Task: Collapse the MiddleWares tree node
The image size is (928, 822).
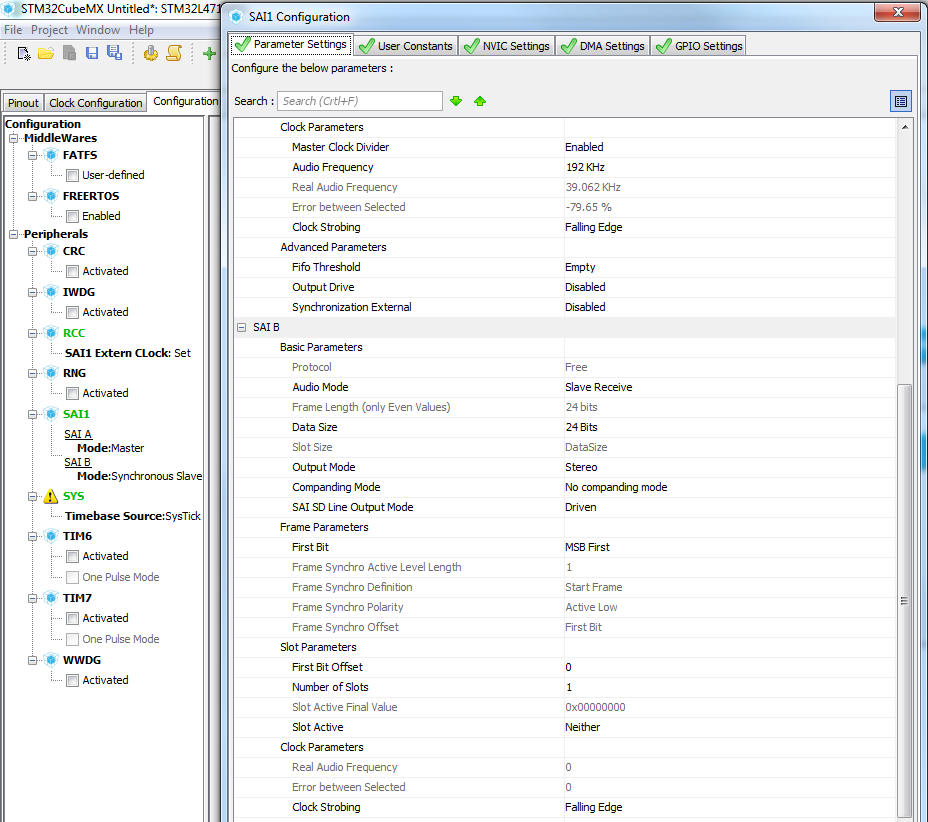Action: coord(13,138)
